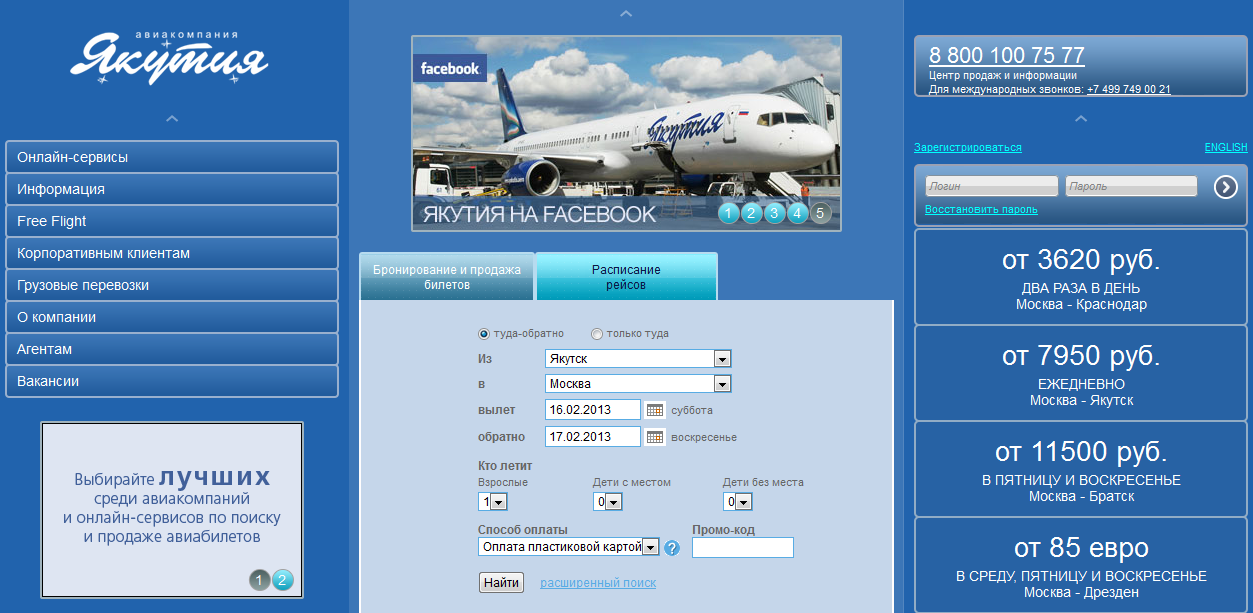Select the только туда radio option
This screenshot has width=1253, height=613.
tap(597, 334)
